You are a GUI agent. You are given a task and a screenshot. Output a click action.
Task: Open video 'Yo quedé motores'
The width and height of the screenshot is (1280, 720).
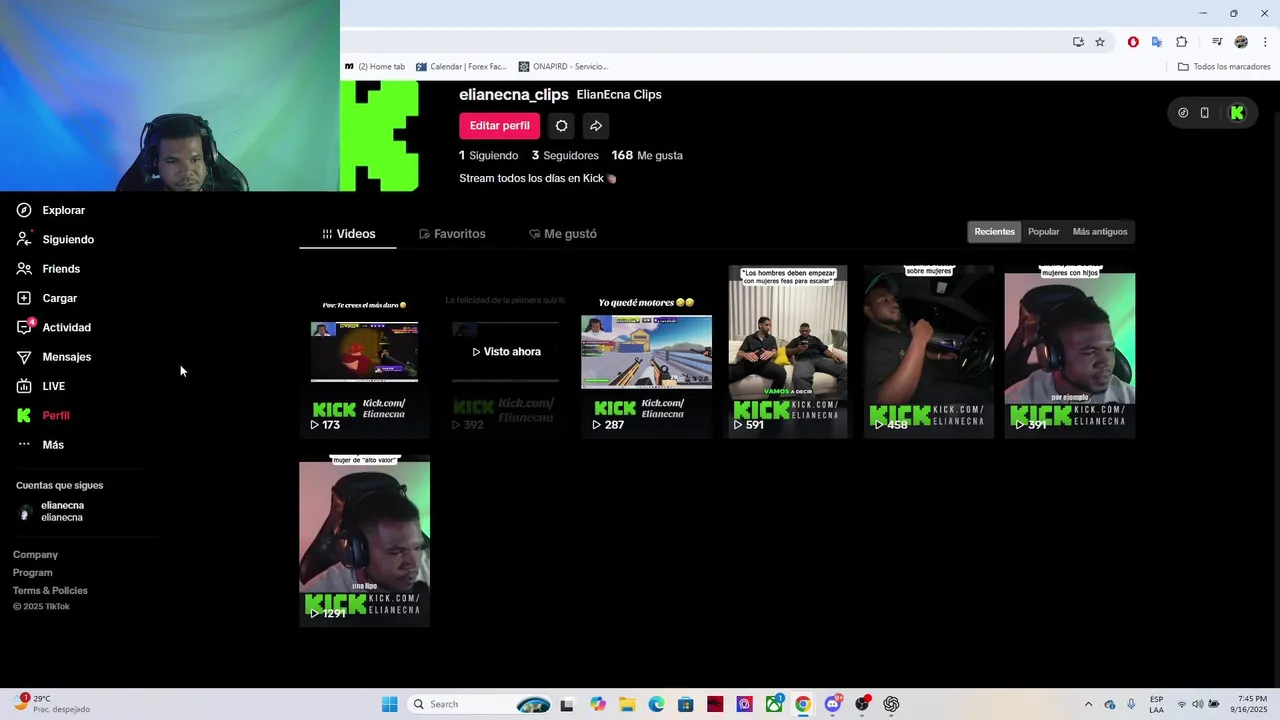(x=646, y=351)
